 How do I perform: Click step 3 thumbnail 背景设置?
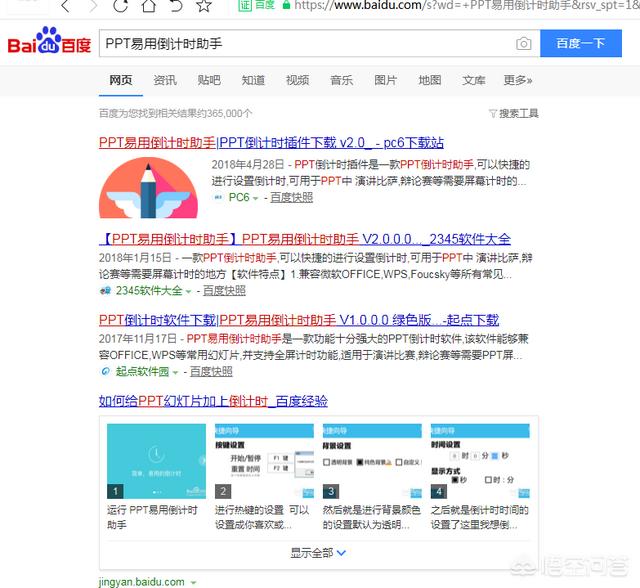pos(372,461)
